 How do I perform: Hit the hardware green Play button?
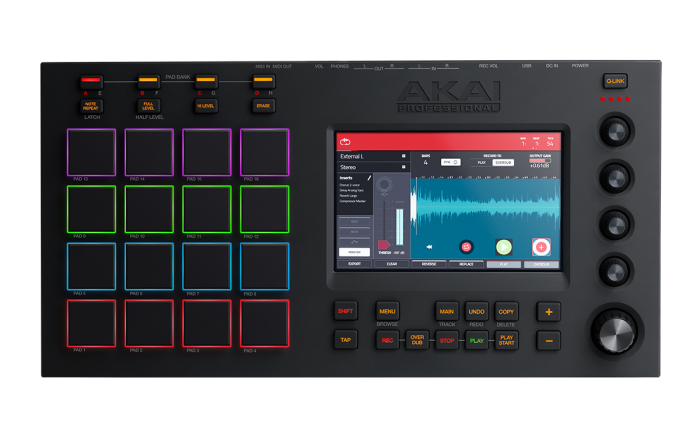click(476, 340)
